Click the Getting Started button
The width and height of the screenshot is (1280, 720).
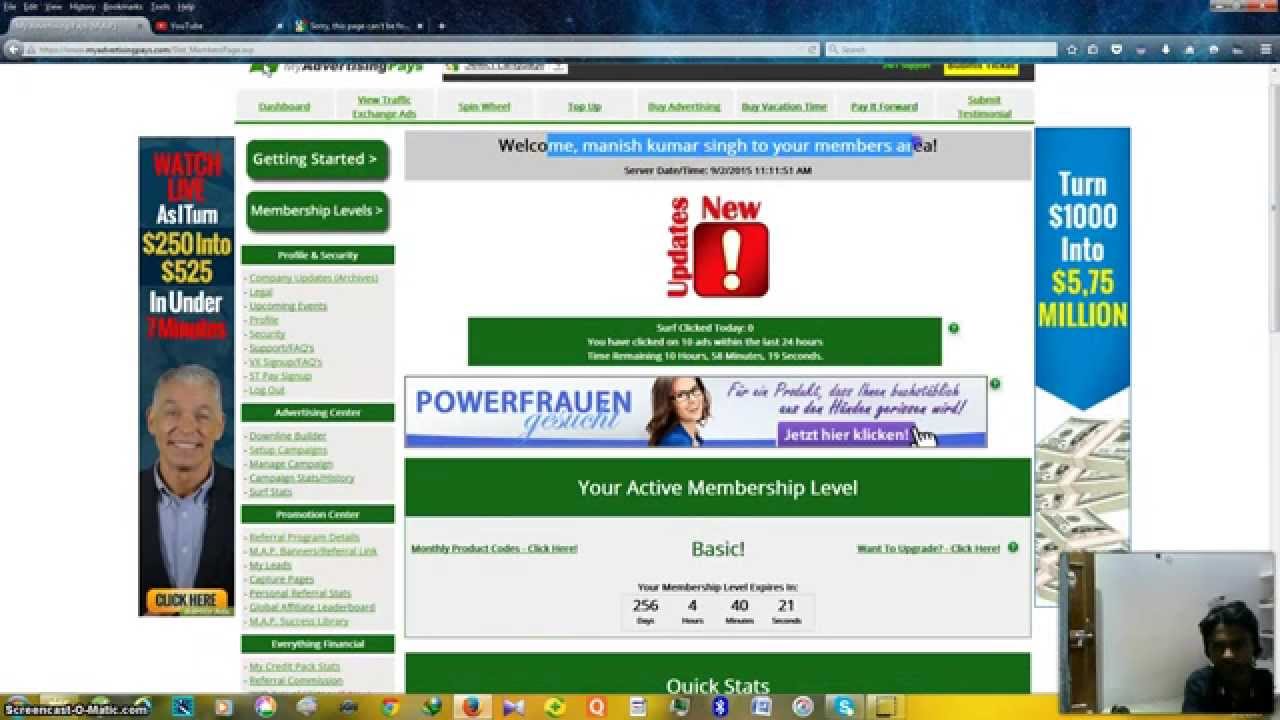coord(317,160)
